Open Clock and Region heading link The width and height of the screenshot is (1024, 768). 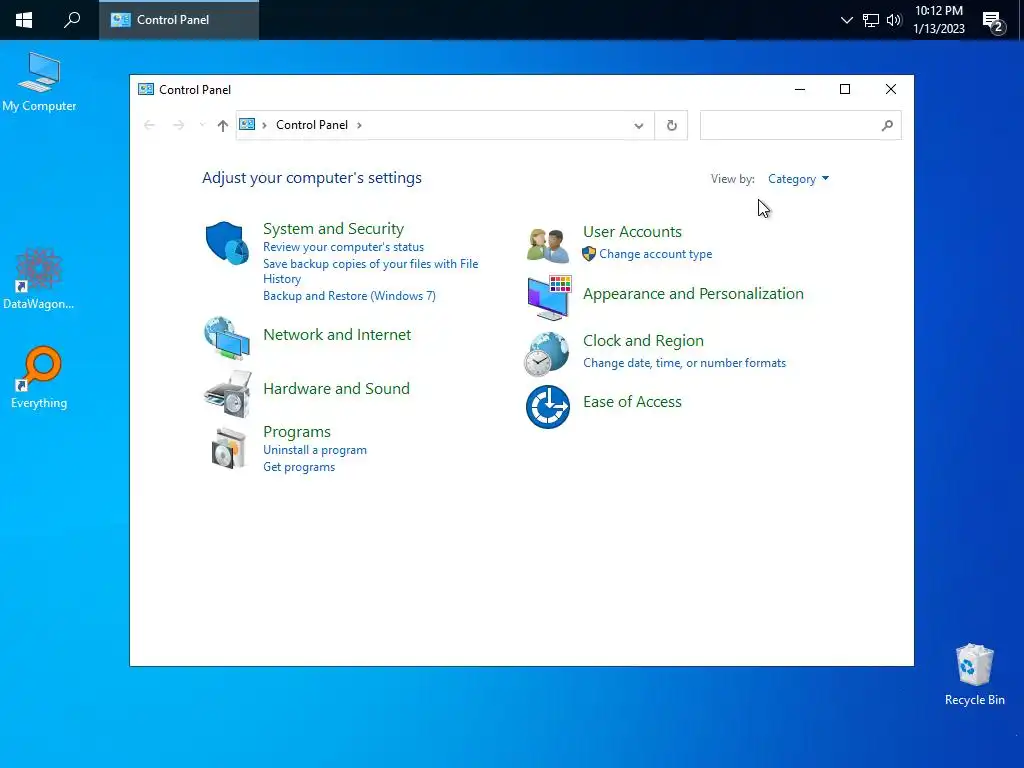click(643, 341)
